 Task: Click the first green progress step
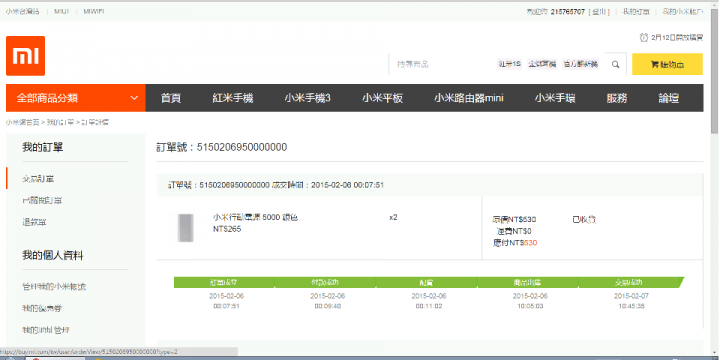tap(224, 282)
